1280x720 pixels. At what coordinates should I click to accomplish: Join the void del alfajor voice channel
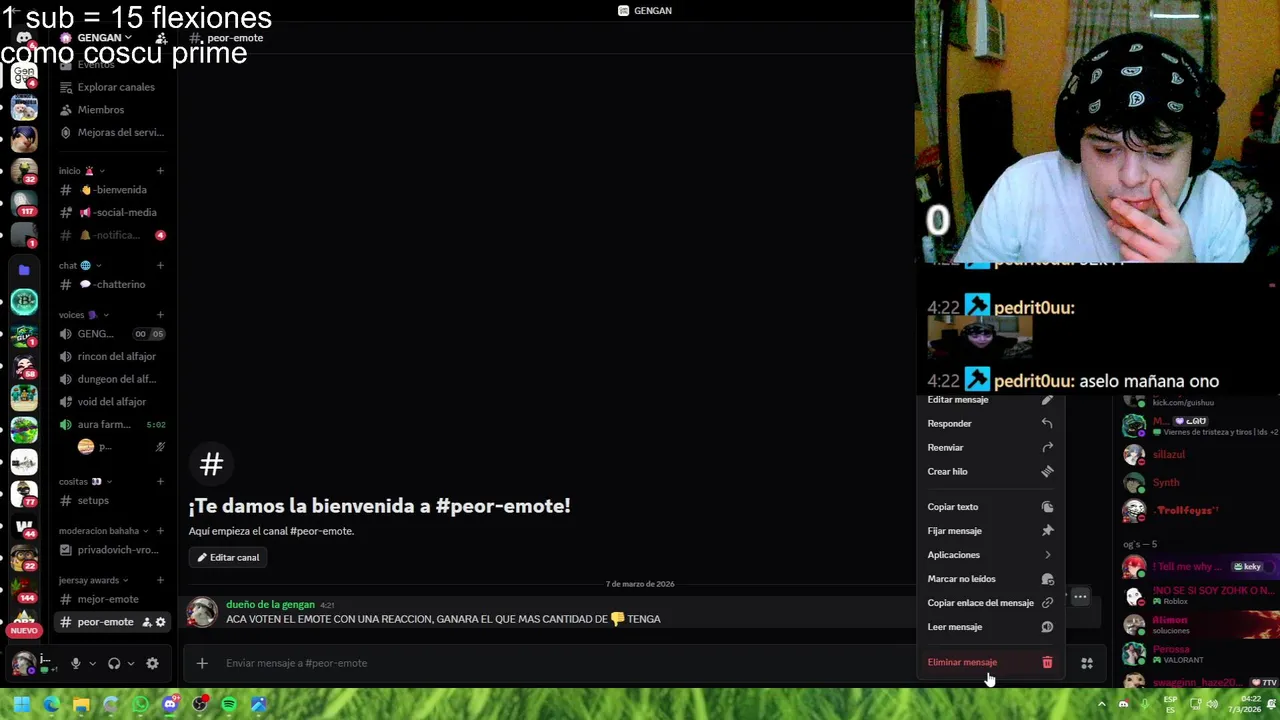point(112,402)
